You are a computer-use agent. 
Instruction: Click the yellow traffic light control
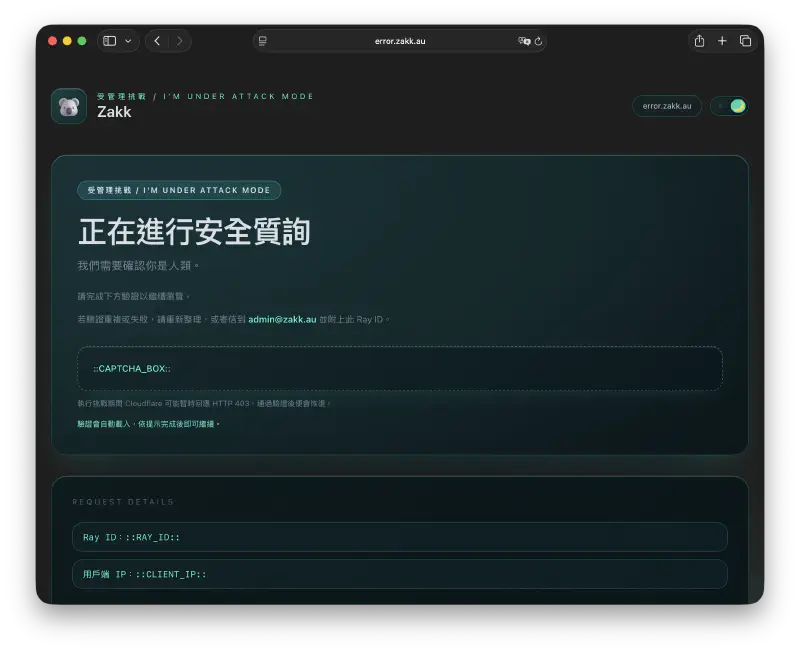coord(66,41)
